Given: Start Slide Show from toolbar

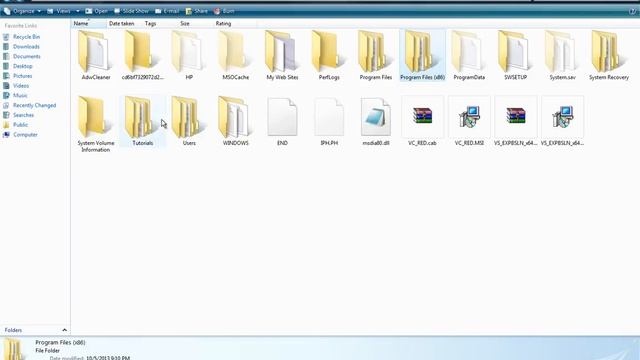Looking at the screenshot, I should click(131, 11).
